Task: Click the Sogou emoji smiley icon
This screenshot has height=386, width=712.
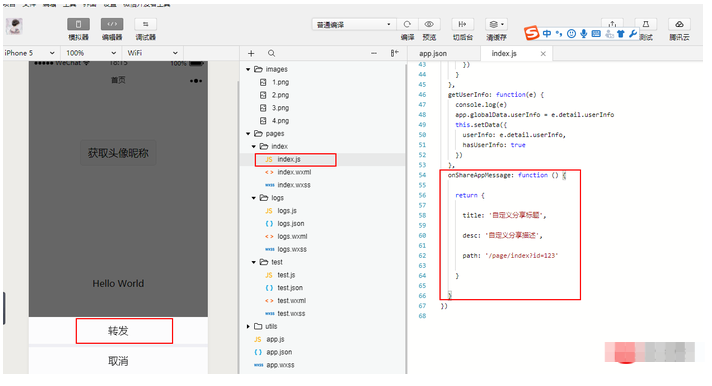Action: click(572, 34)
